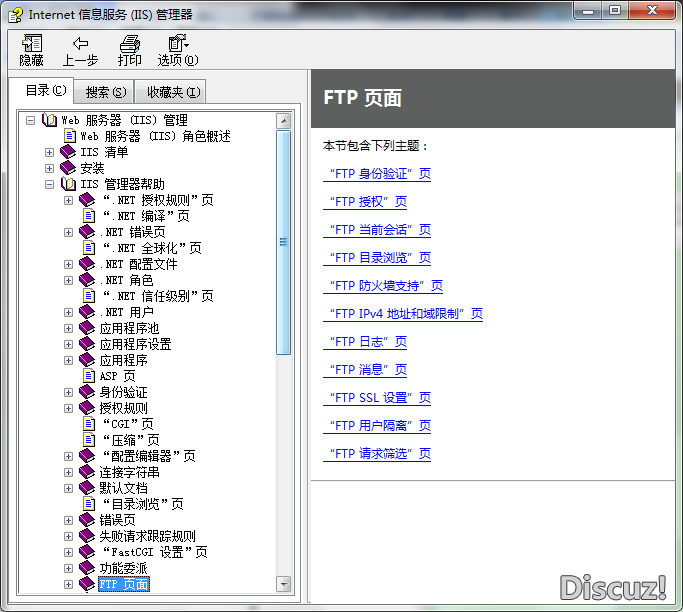Click the page icon for ".NET 编译" 页
Image resolution: width=683 pixels, height=612 pixels.
coord(89,216)
